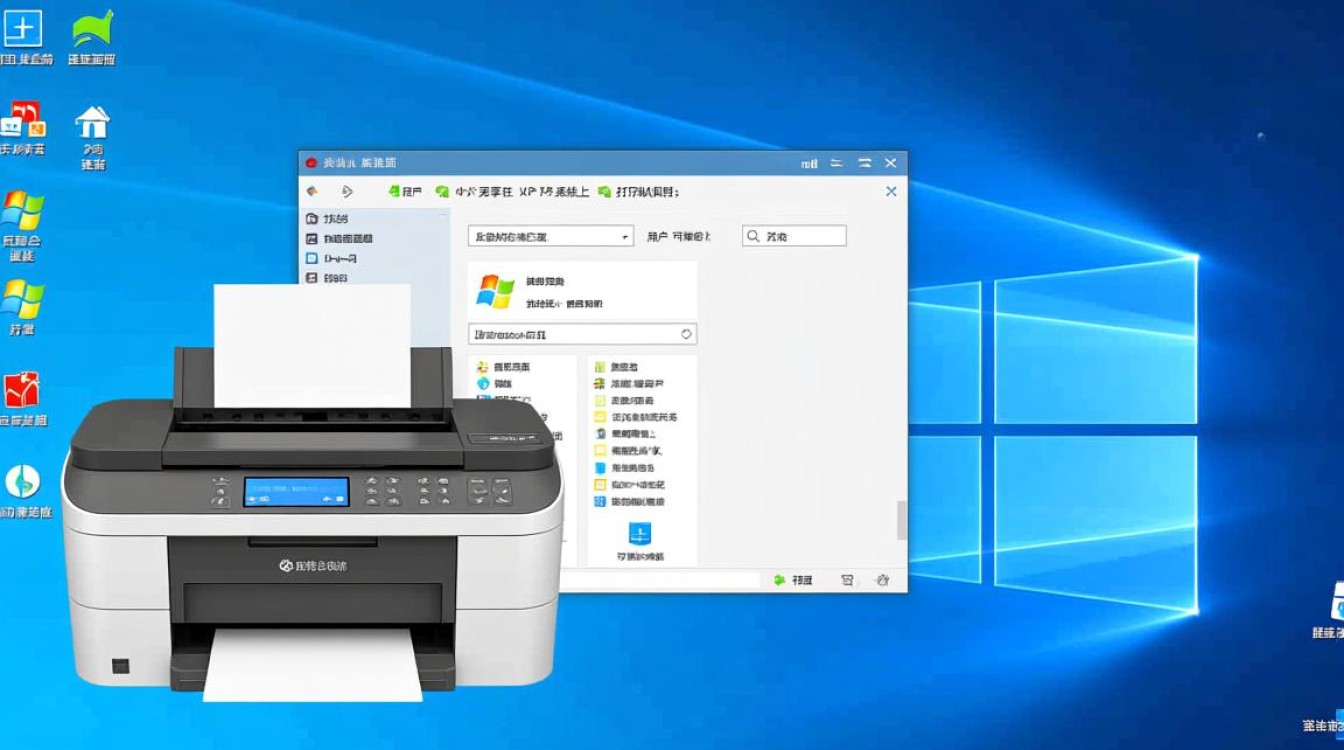Open the white plus-sign desktop icon
The width and height of the screenshot is (1344, 750).
pos(23,27)
